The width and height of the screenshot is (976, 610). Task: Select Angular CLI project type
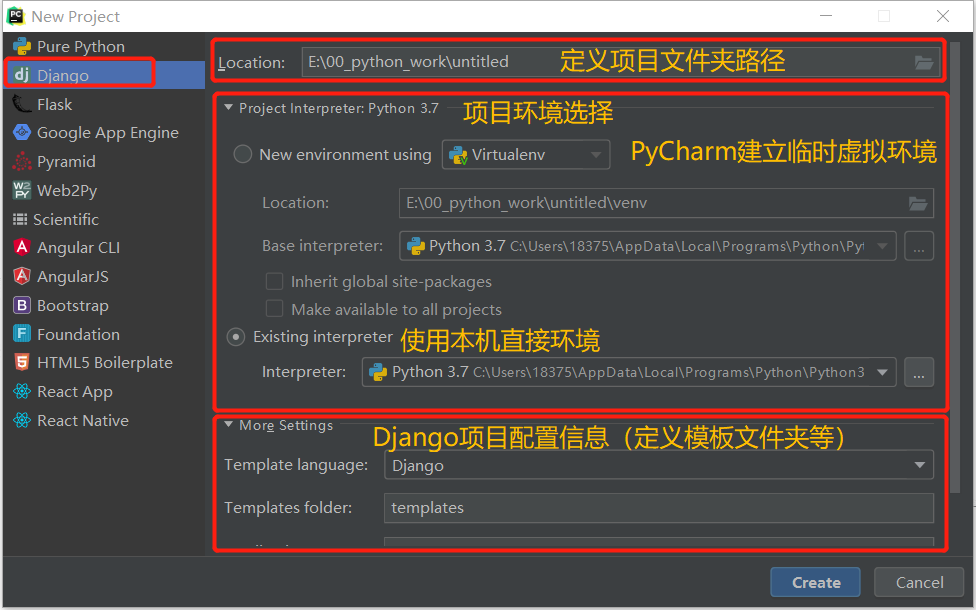point(104,248)
